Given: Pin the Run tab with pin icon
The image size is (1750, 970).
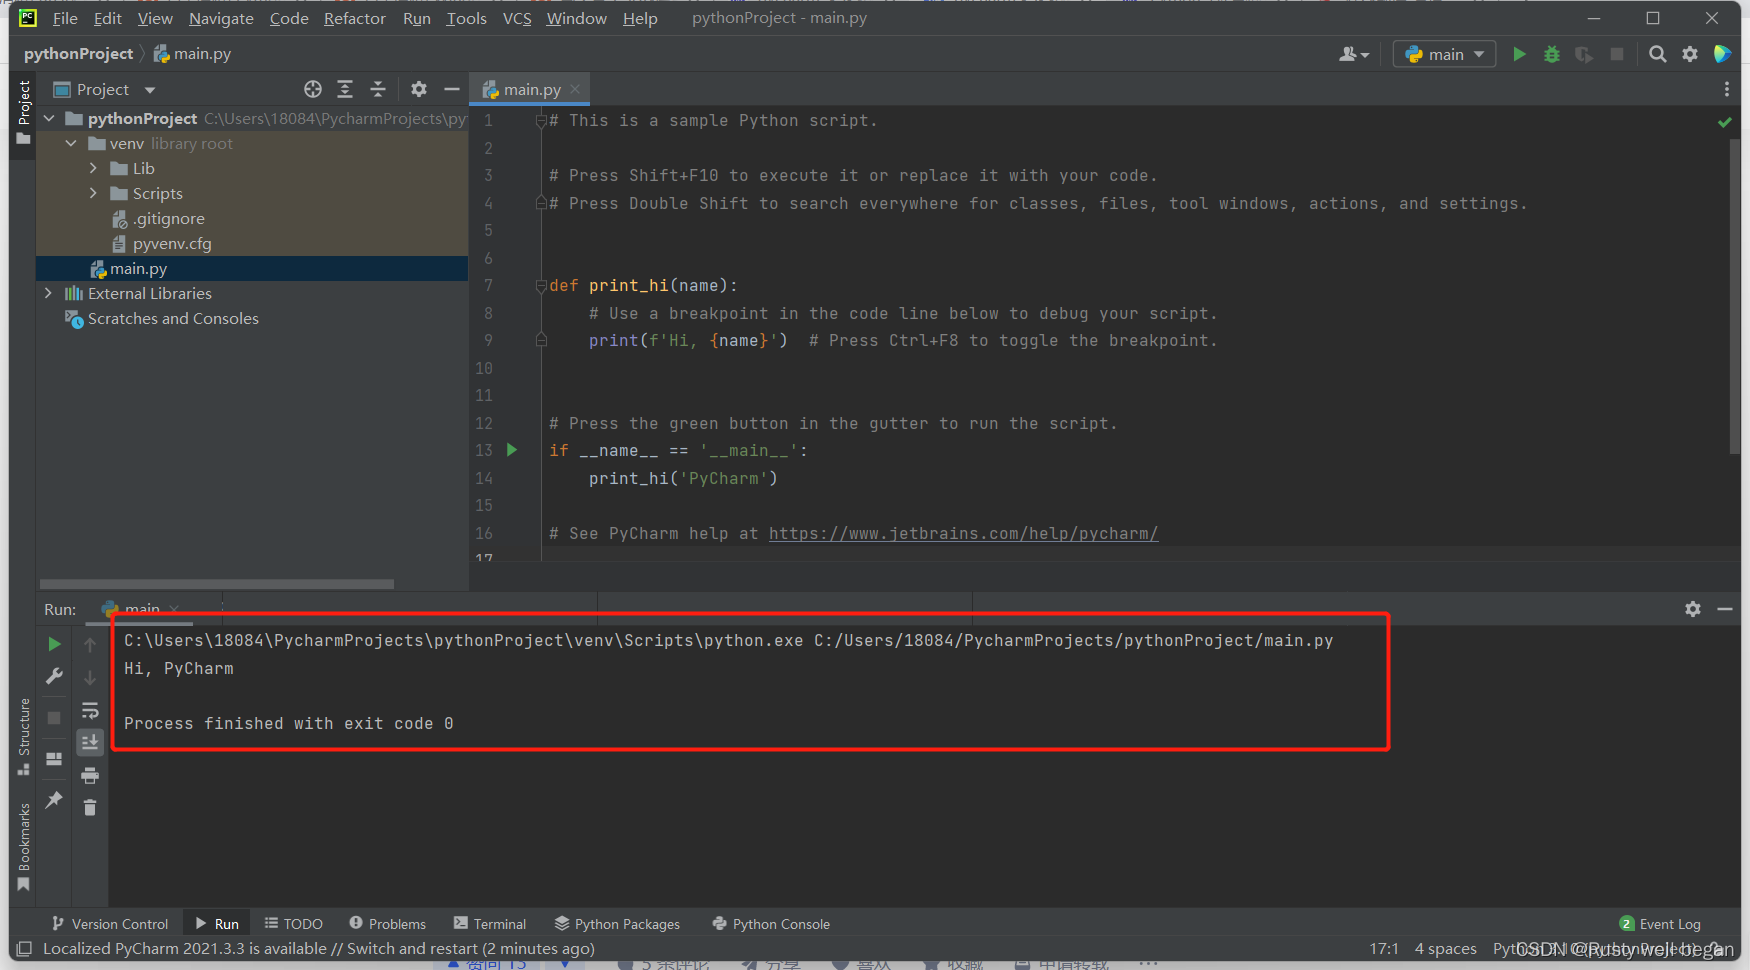Looking at the screenshot, I should pyautogui.click(x=55, y=799).
